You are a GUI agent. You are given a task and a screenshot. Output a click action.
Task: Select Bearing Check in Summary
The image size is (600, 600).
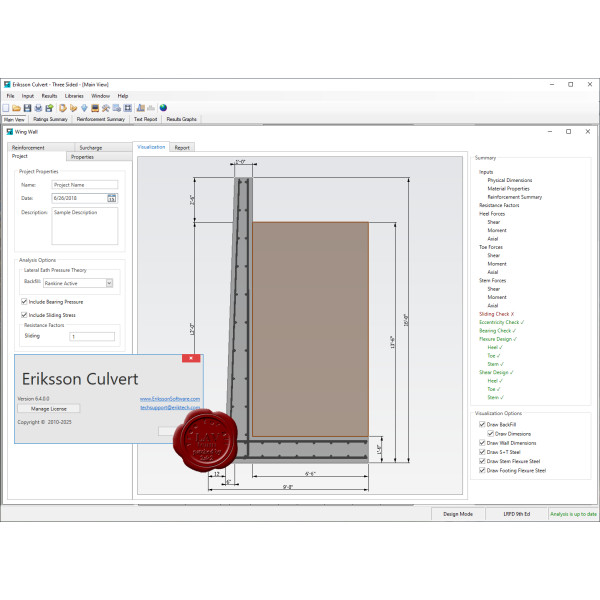click(x=497, y=331)
